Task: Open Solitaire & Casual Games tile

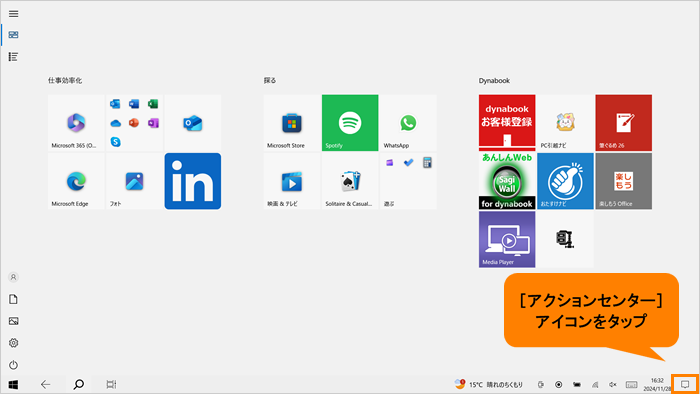Action: pyautogui.click(x=350, y=181)
